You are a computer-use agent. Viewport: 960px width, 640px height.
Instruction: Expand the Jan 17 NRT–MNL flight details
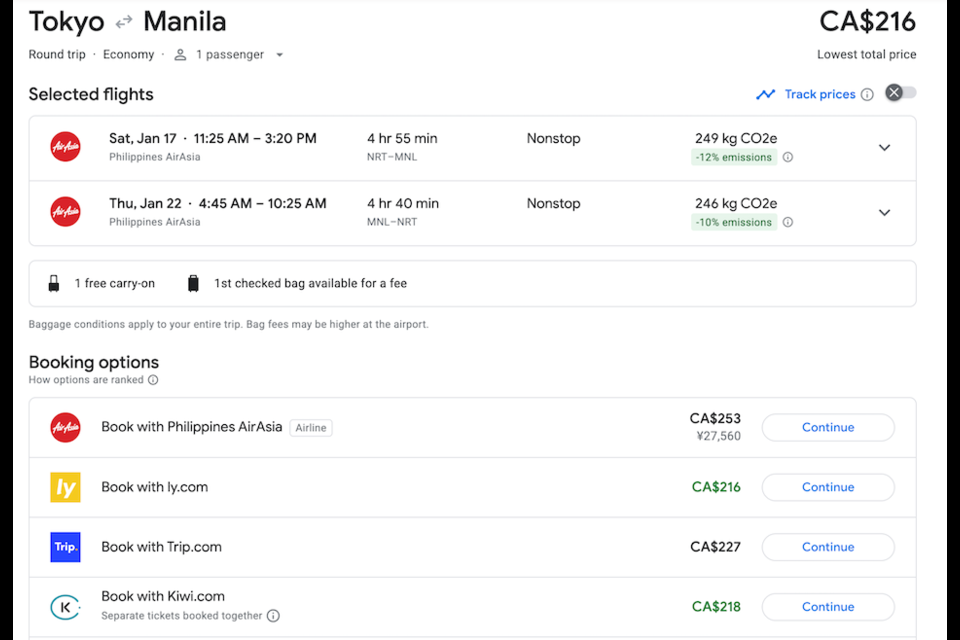pyautogui.click(x=884, y=148)
